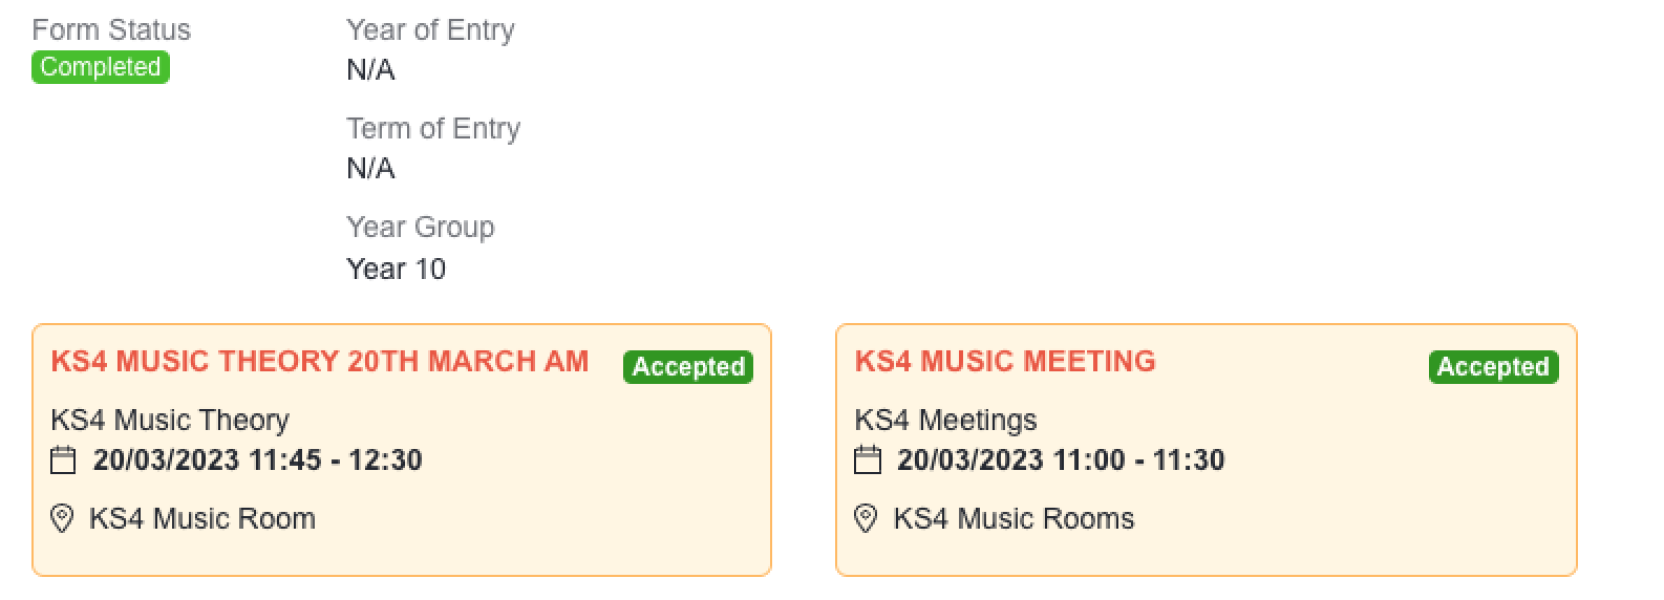Click the KS4 Music Room location text
This screenshot has height=600, width=1664.
coord(202,518)
